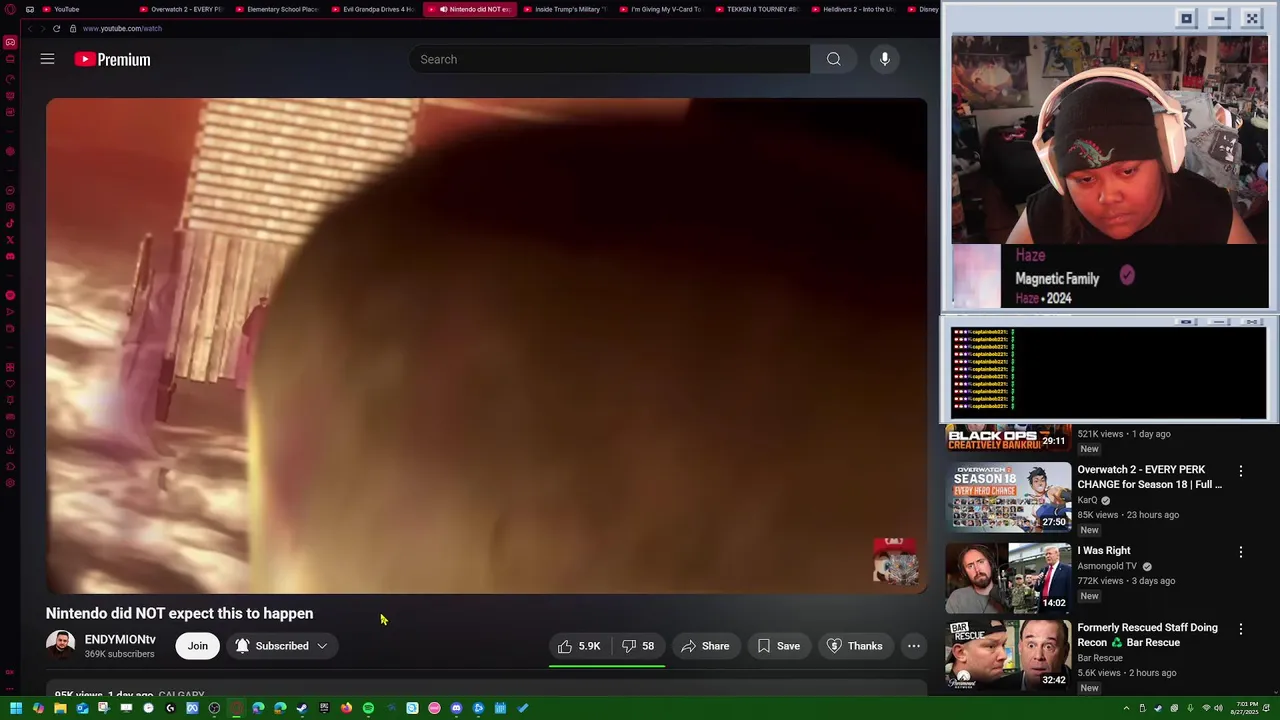Open Bar Rescue video thumbnail
The height and width of the screenshot is (720, 1280).
1009,655
